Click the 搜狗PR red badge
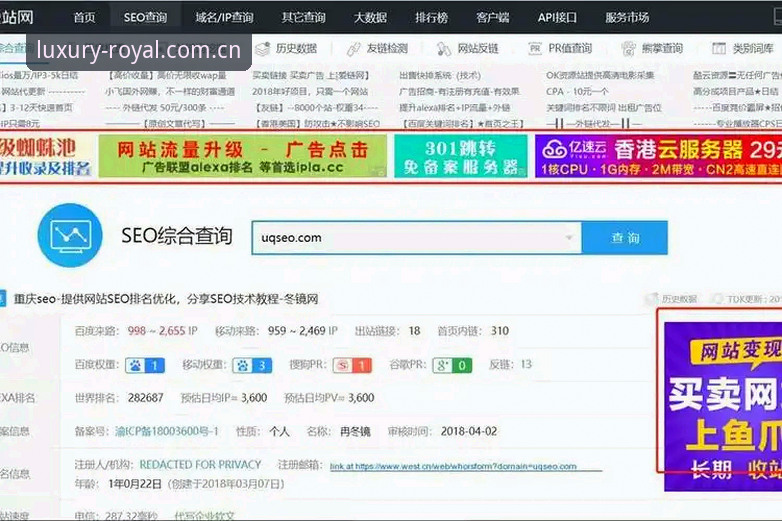782x521 pixels. point(352,365)
